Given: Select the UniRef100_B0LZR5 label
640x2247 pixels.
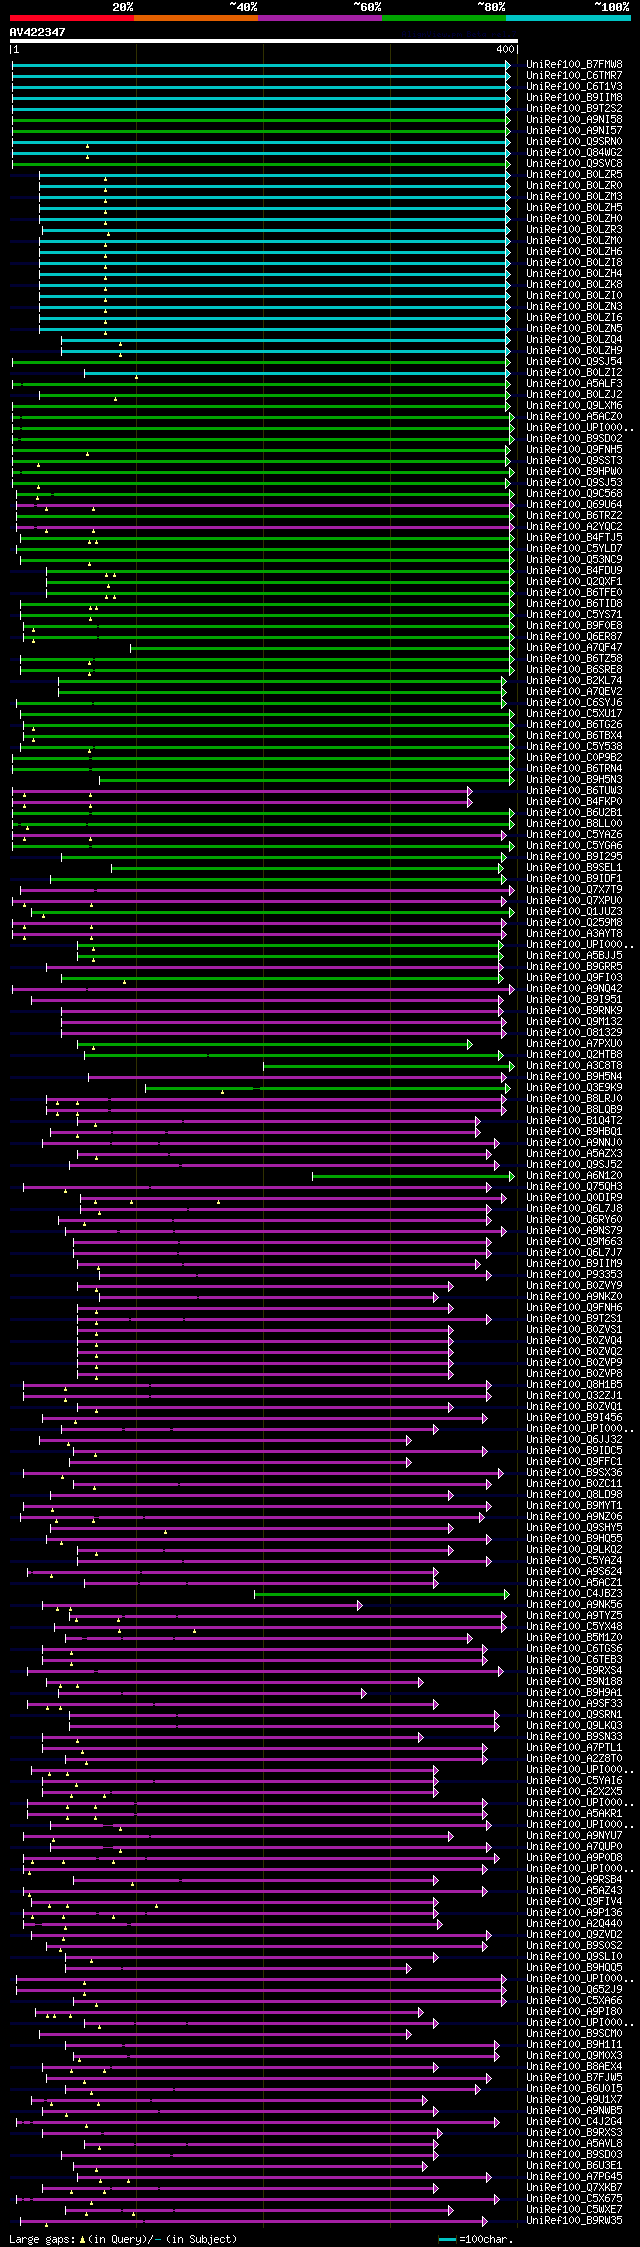Looking at the screenshot, I should point(574,174).
